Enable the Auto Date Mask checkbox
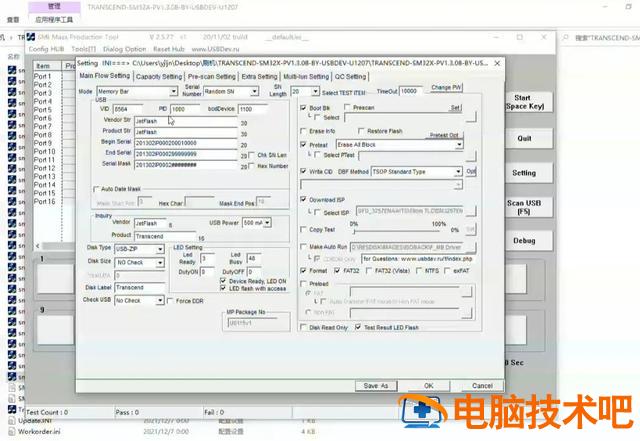Image resolution: width=640 pixels, height=441 pixels. click(97, 188)
